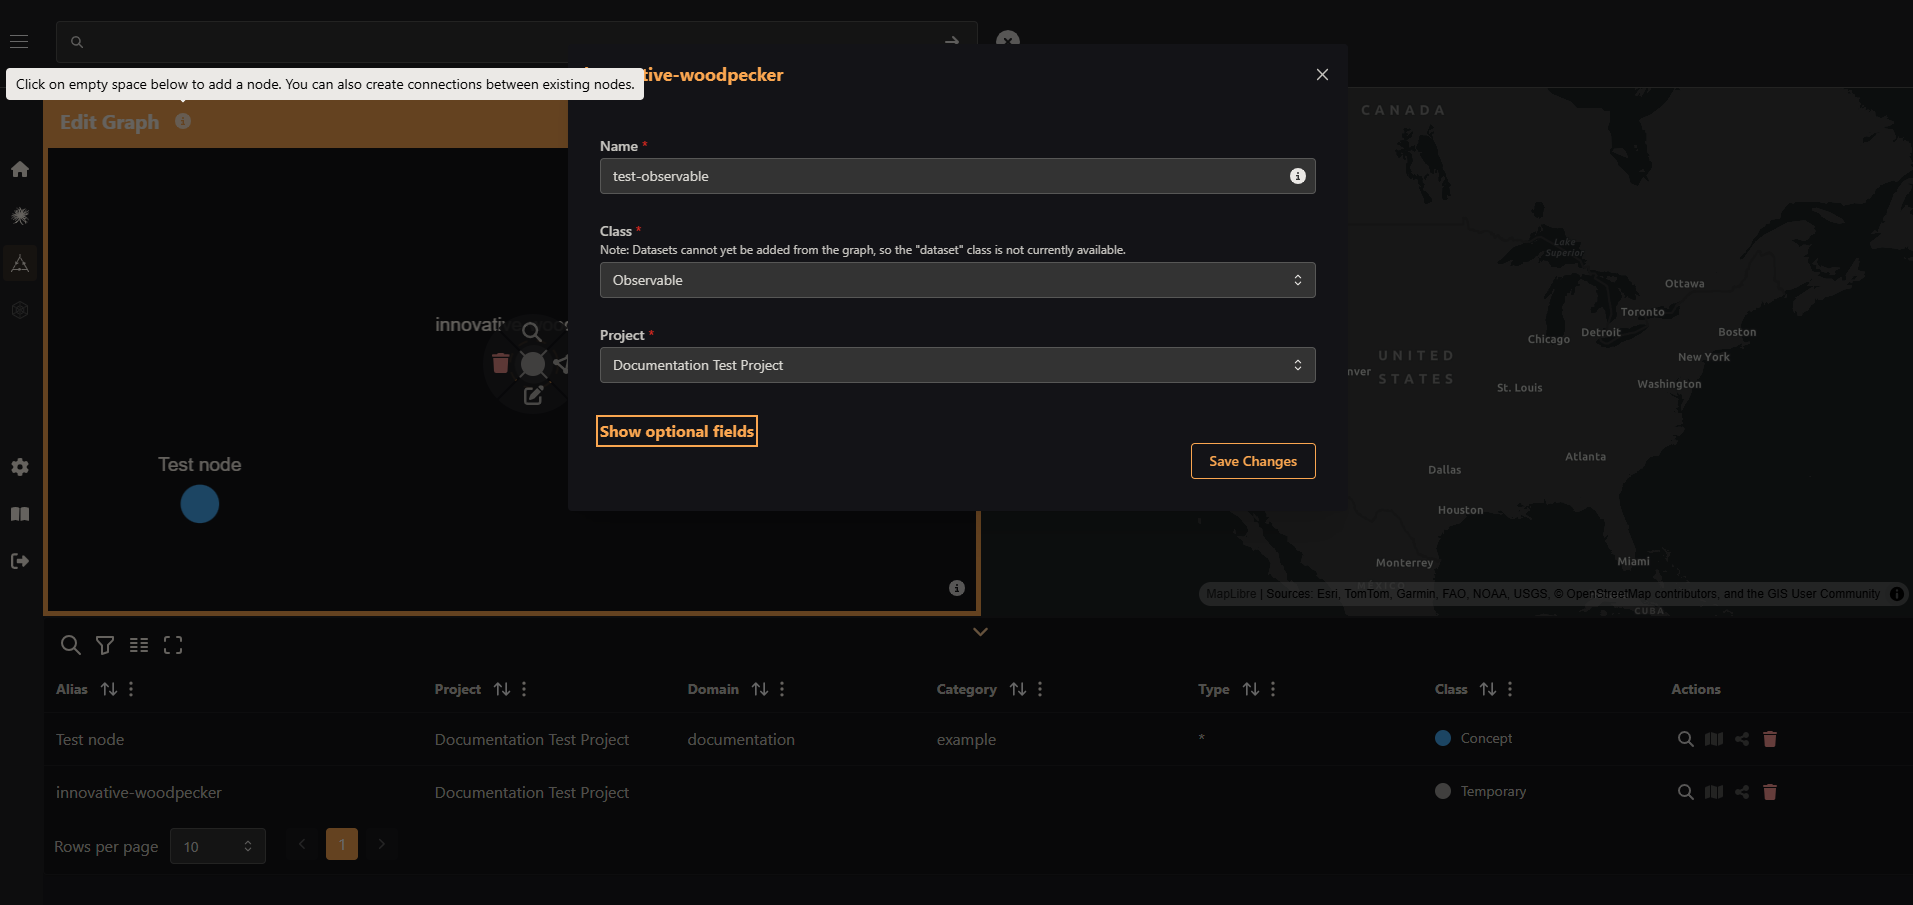Open the Project dropdown in the dialog

click(x=957, y=365)
